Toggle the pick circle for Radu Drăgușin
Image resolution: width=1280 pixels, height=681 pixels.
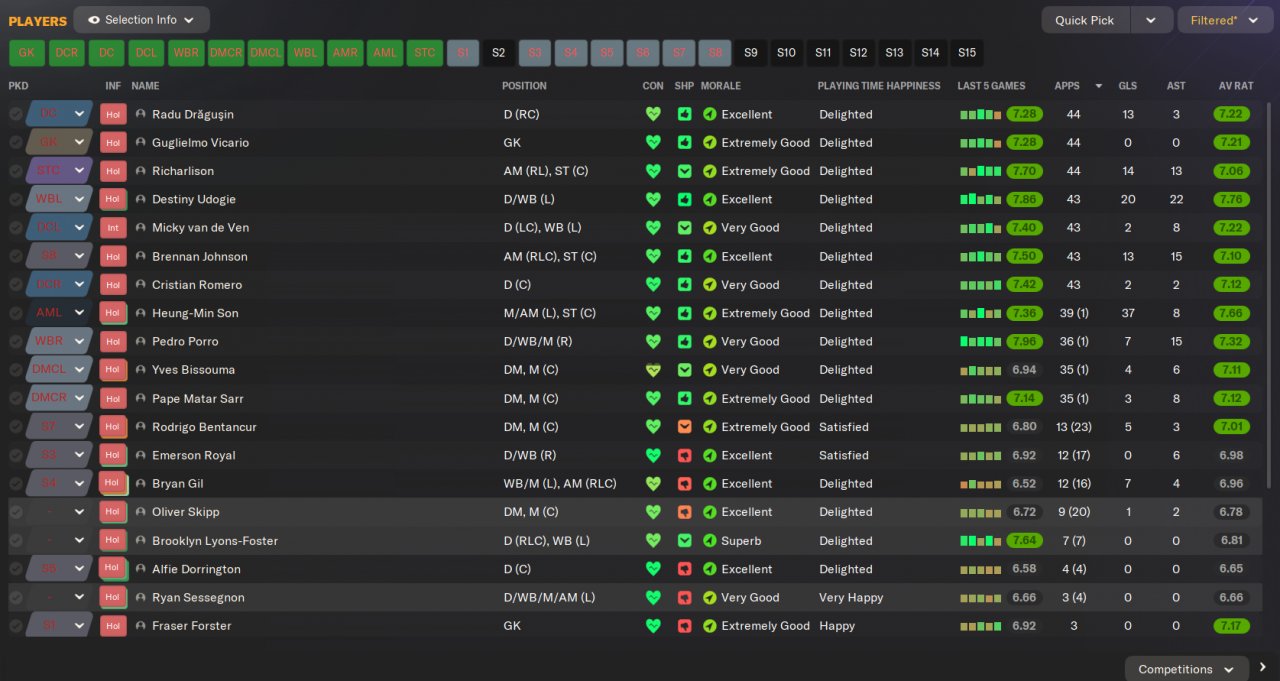point(16,114)
